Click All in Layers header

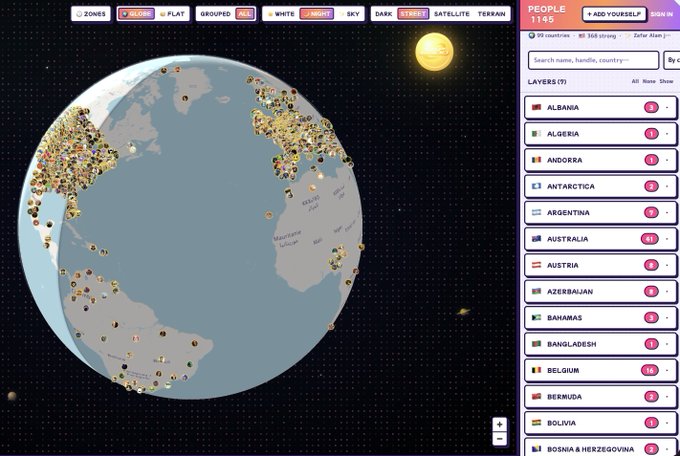click(x=635, y=81)
